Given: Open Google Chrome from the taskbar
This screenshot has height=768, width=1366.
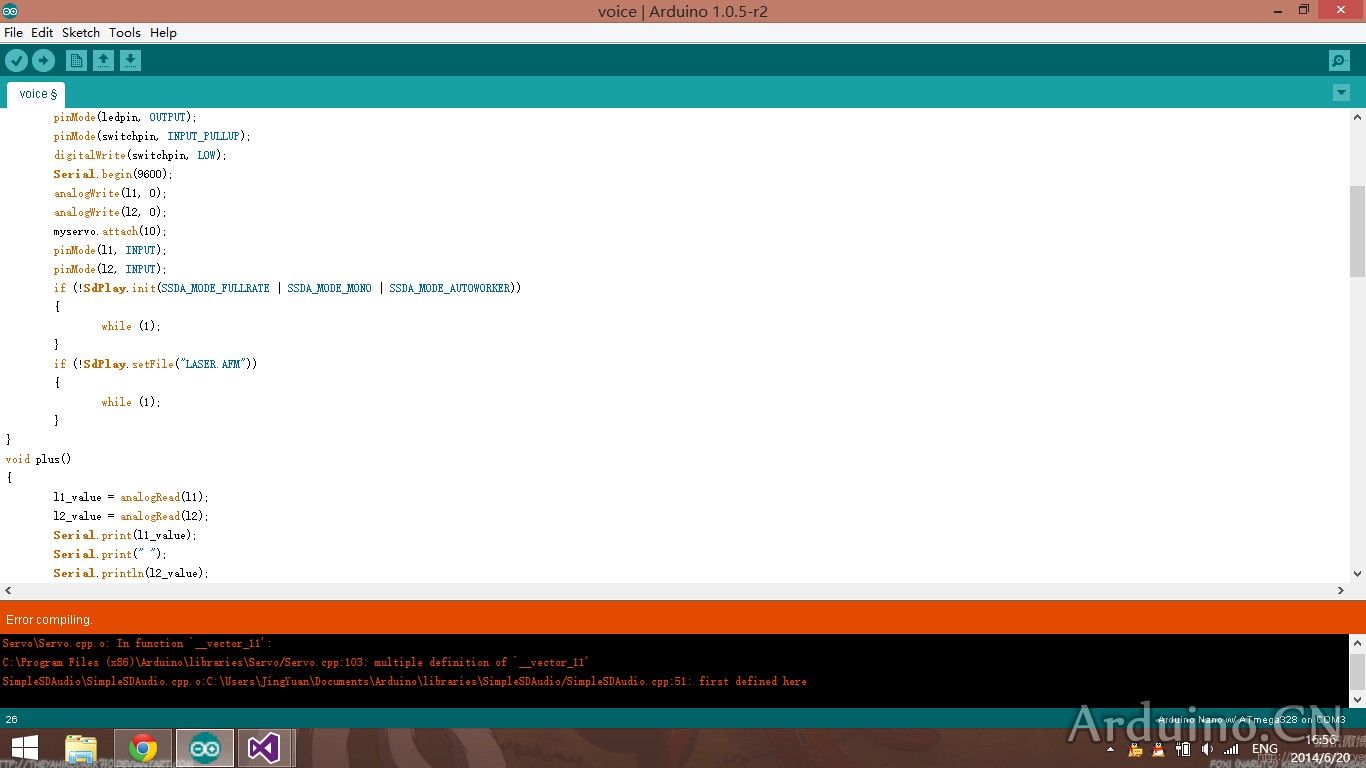Looking at the screenshot, I should [143, 748].
